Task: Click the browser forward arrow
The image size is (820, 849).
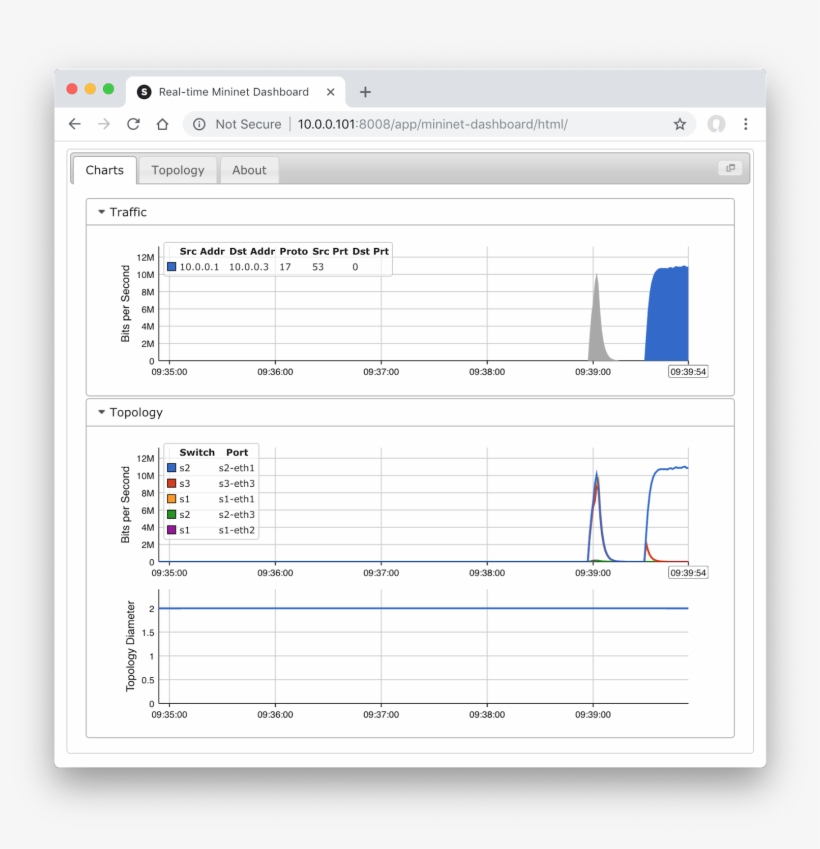Action: (x=104, y=124)
